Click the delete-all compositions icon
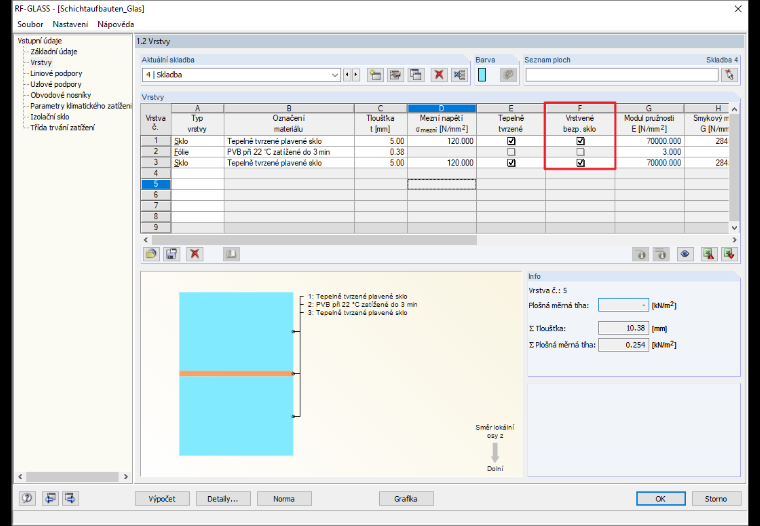 [459, 75]
